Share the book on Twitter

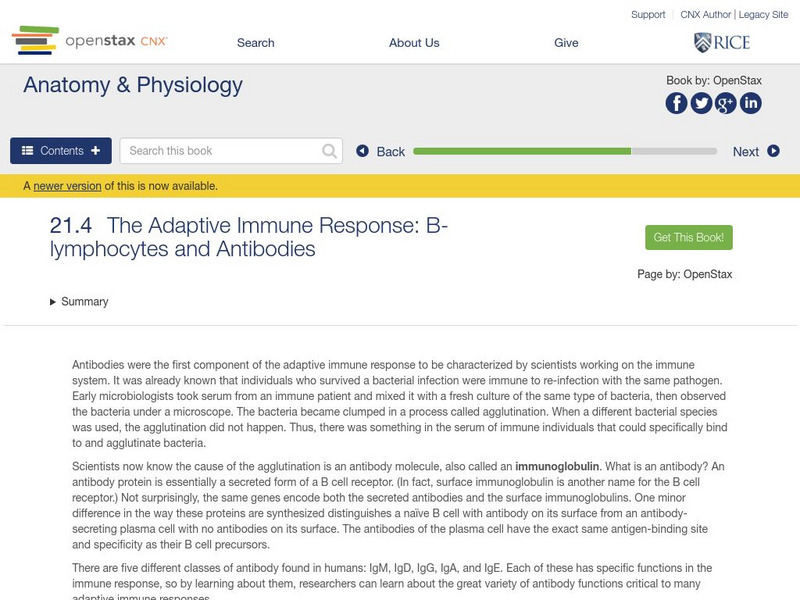point(701,103)
